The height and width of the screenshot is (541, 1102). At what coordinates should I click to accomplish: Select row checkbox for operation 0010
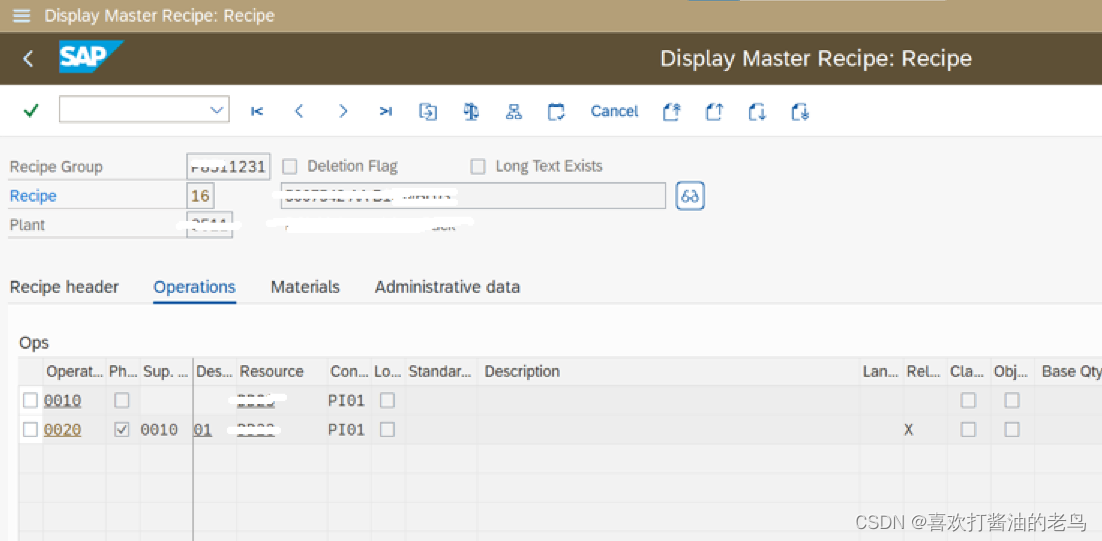[x=30, y=400]
